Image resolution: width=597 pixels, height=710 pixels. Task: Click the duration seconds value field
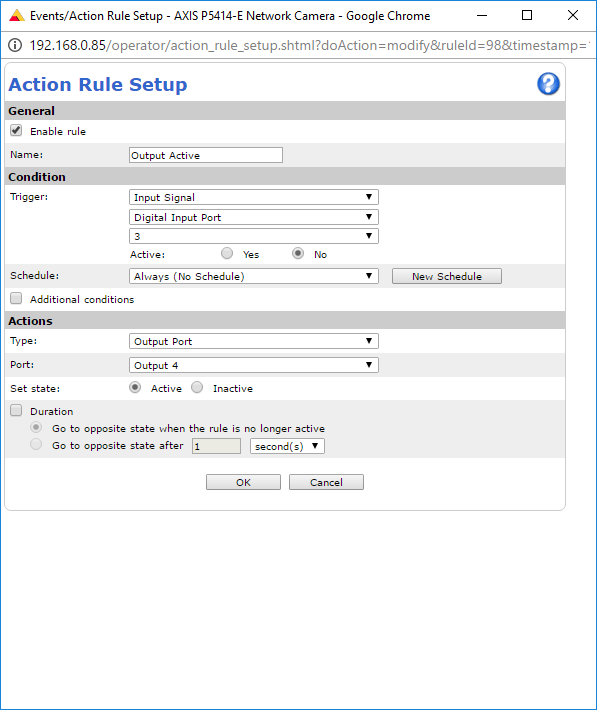216,446
